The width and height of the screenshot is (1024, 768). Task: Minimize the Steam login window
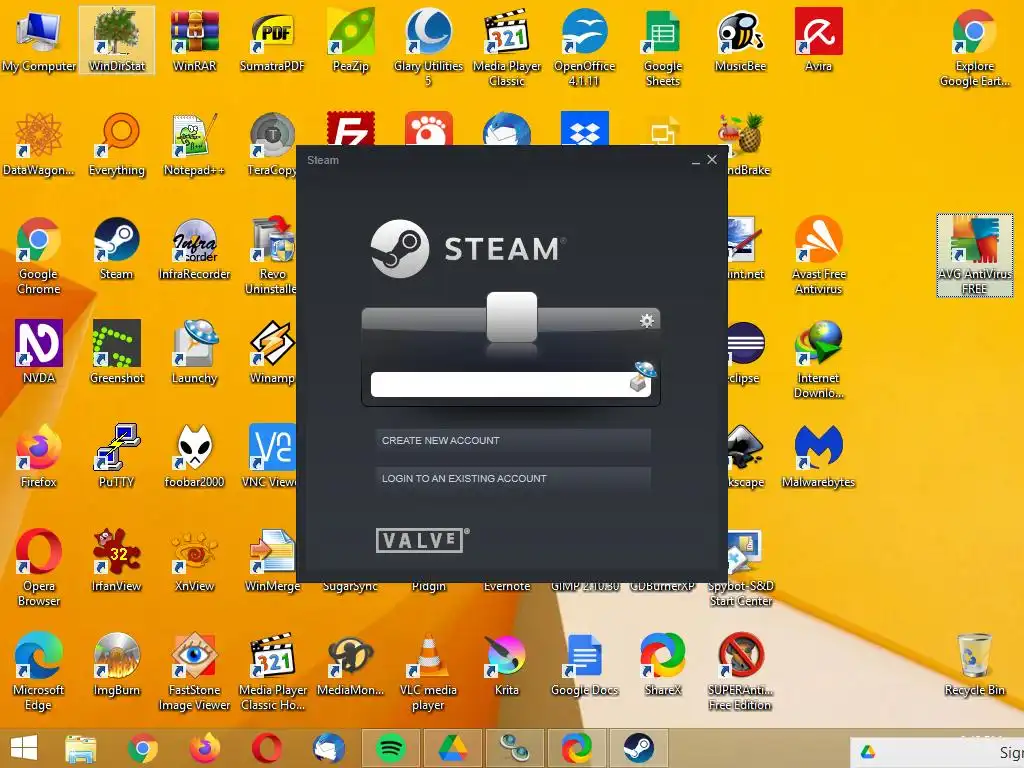[x=696, y=160]
